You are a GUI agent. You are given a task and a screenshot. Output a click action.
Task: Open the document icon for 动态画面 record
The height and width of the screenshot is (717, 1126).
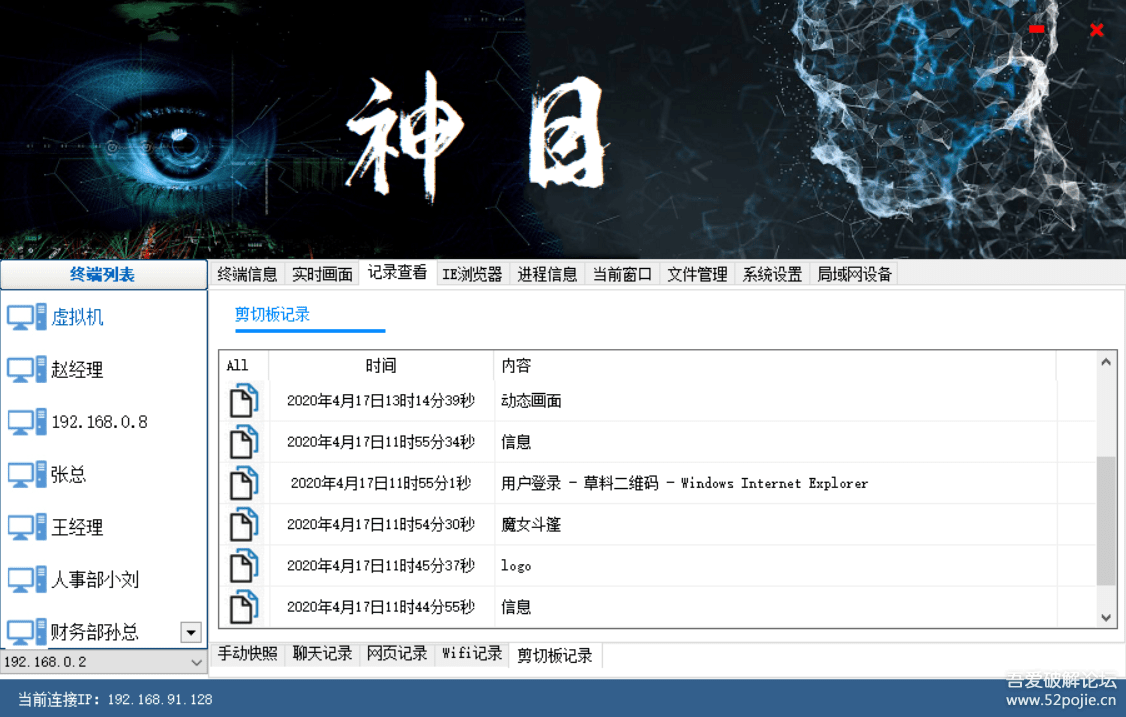[243, 400]
